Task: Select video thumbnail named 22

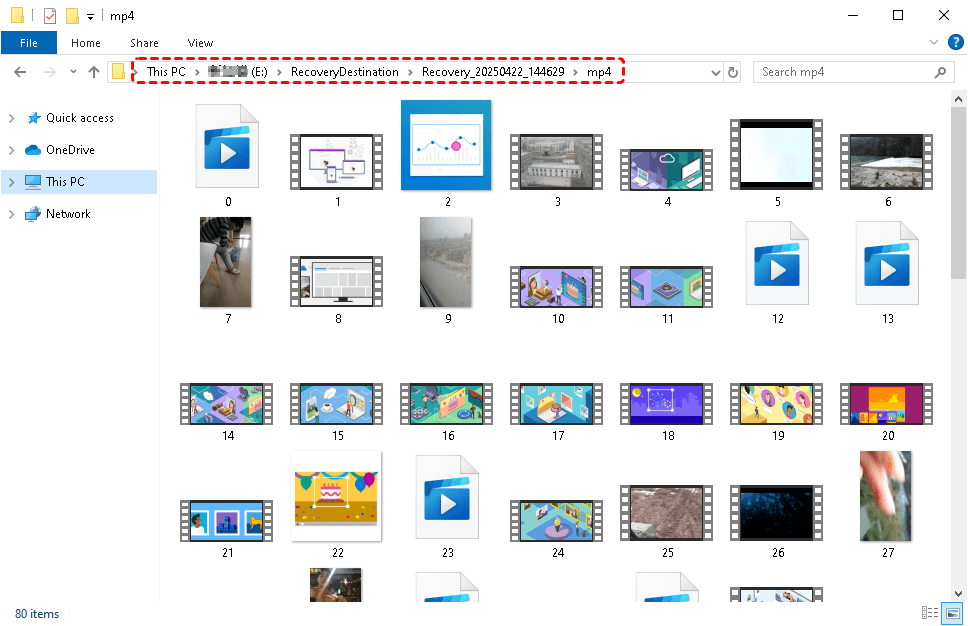Action: [x=337, y=496]
